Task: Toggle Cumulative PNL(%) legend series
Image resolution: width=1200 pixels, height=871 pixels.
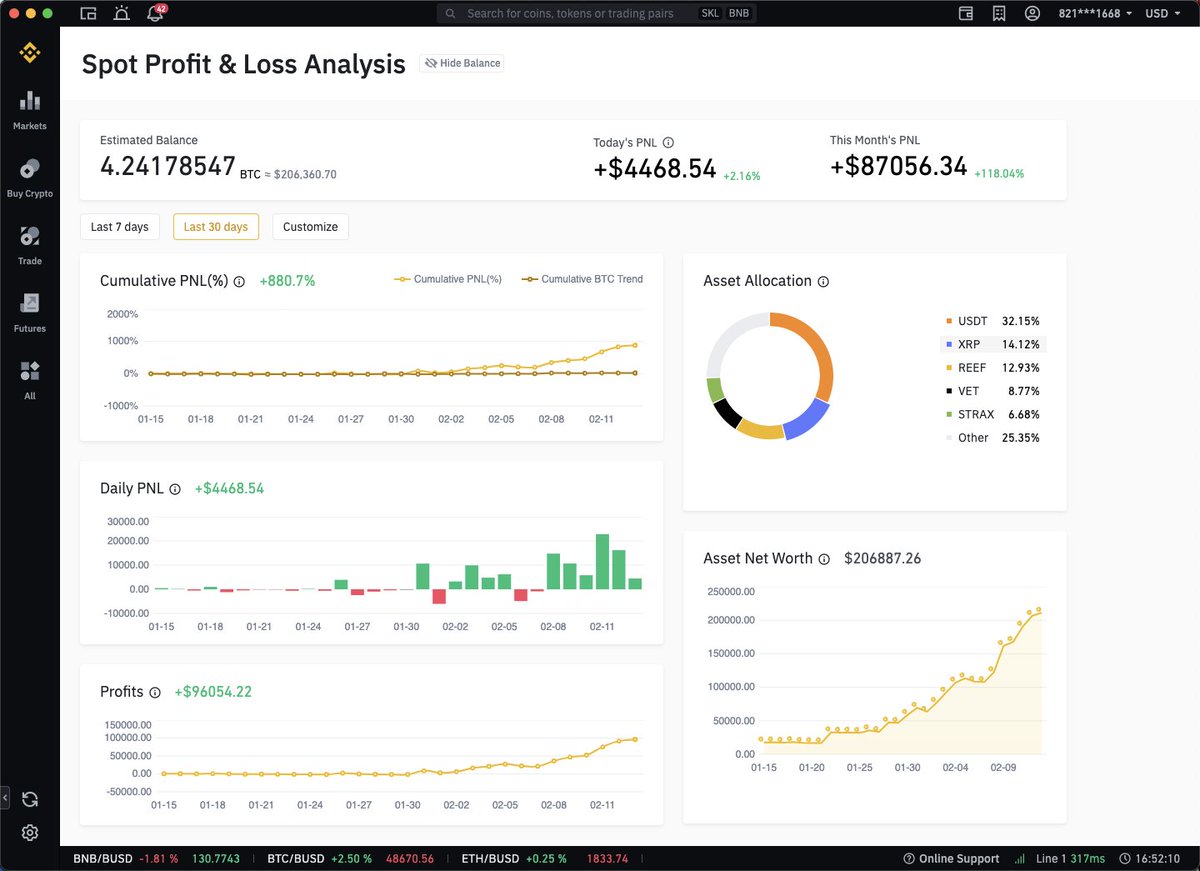Action: pos(448,279)
